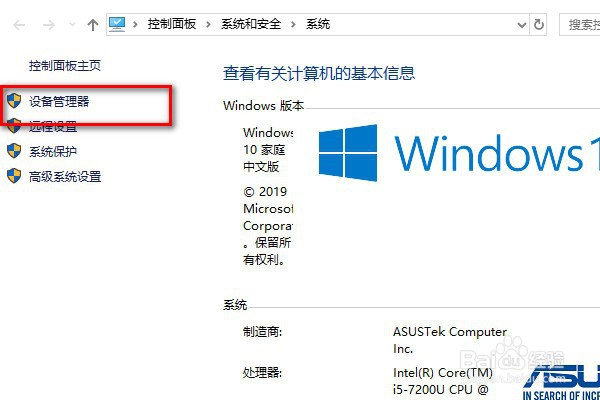
Task: Go up one folder level arrow
Action: coord(92,25)
